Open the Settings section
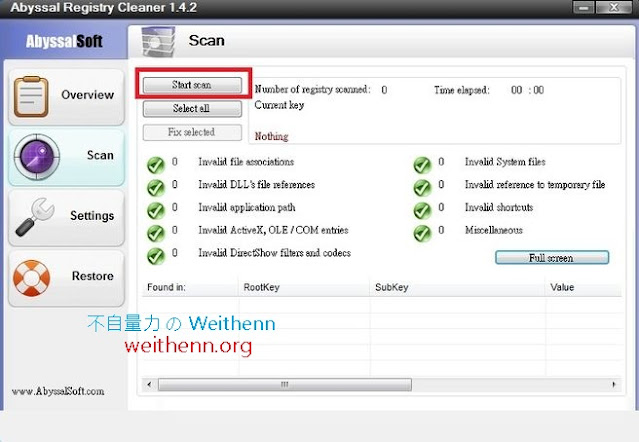 (x=66, y=218)
